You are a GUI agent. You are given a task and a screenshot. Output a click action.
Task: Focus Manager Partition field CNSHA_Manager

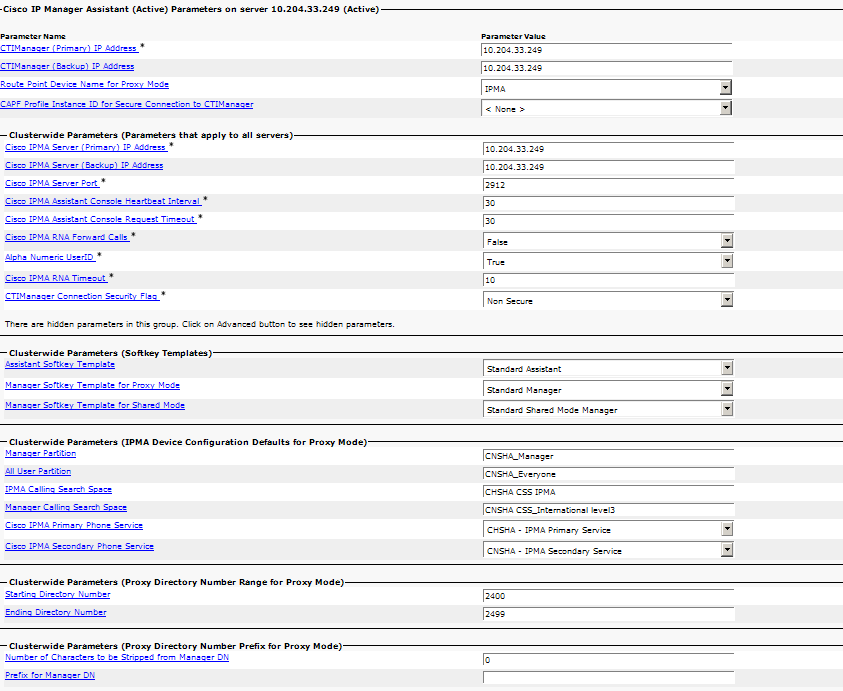(609, 456)
